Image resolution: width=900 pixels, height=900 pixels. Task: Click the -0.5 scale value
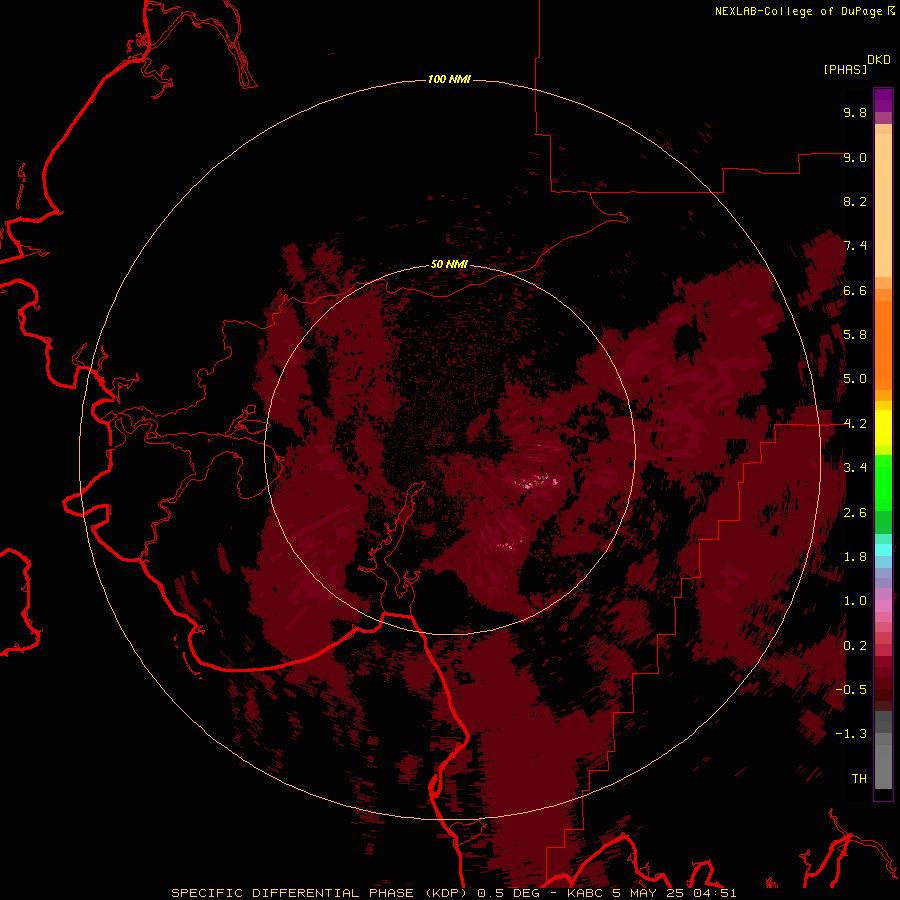coord(851,690)
